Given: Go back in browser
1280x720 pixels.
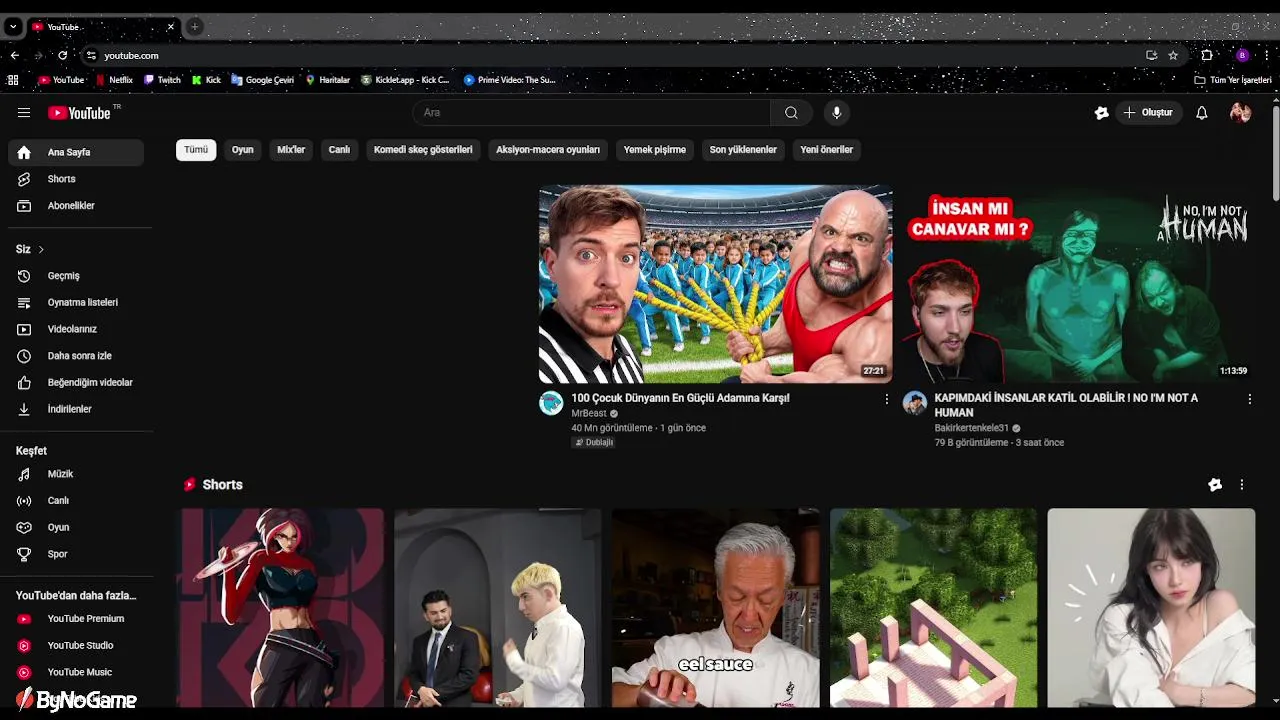Looking at the screenshot, I should (x=15, y=56).
